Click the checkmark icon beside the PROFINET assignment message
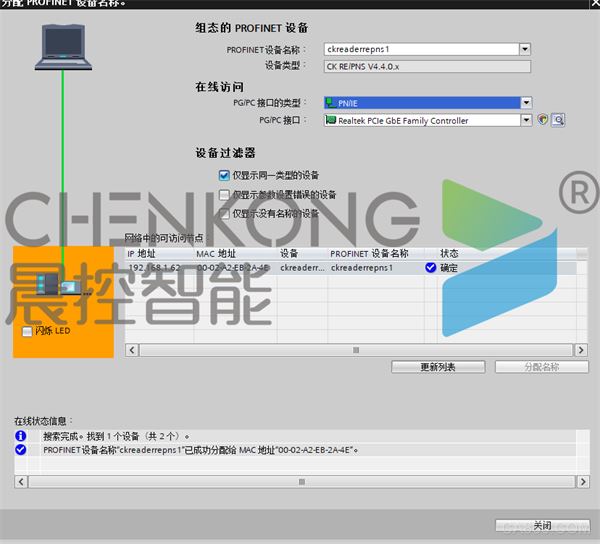 (x=21, y=450)
